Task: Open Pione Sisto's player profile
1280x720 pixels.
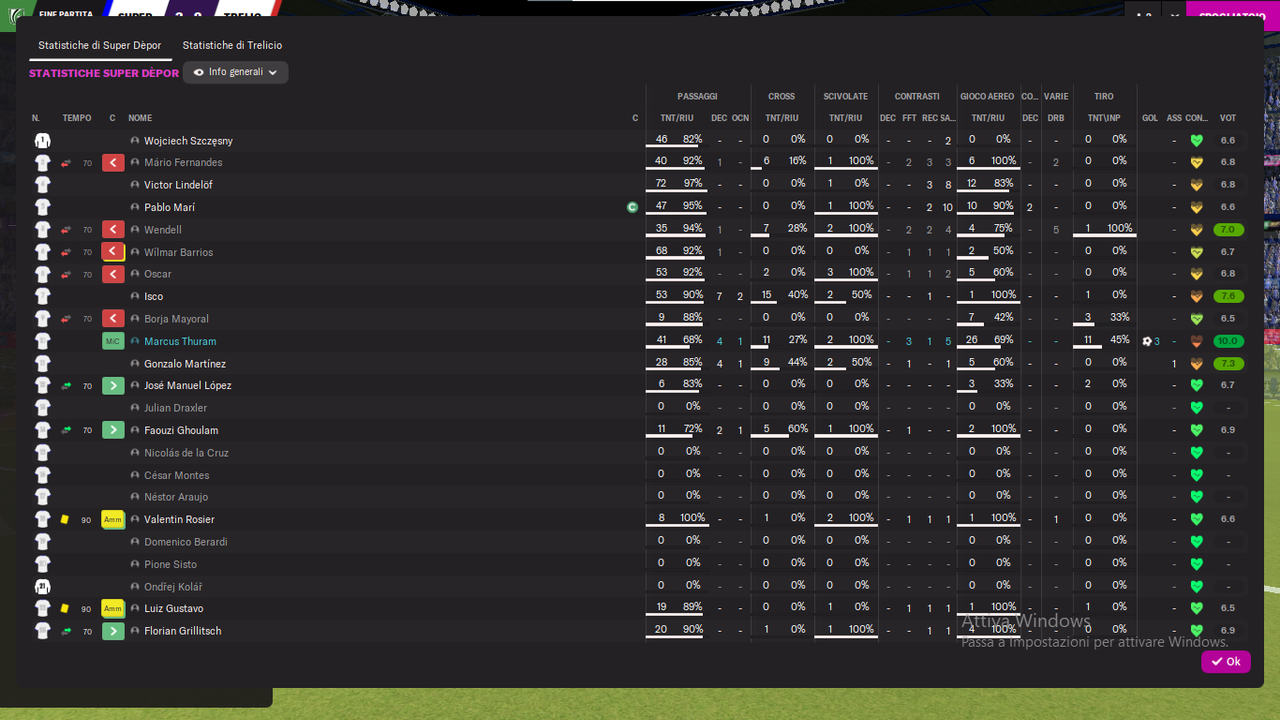Action: tap(170, 565)
